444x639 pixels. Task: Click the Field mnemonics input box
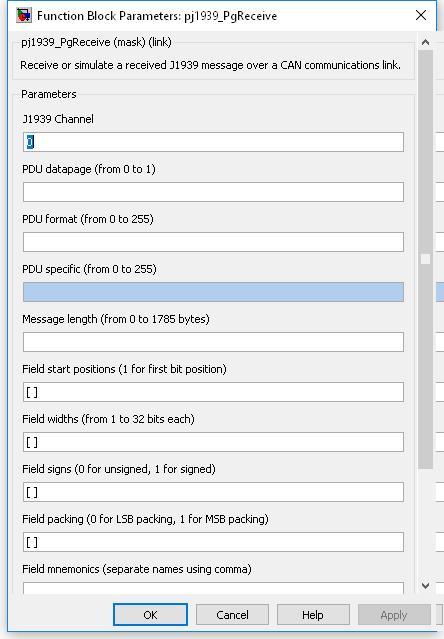[x=213, y=588]
